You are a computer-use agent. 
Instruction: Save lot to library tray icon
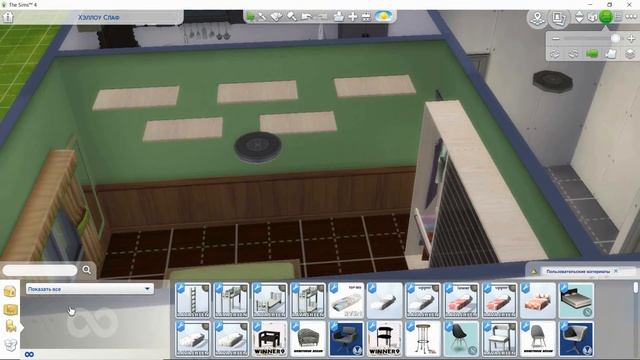(338, 17)
